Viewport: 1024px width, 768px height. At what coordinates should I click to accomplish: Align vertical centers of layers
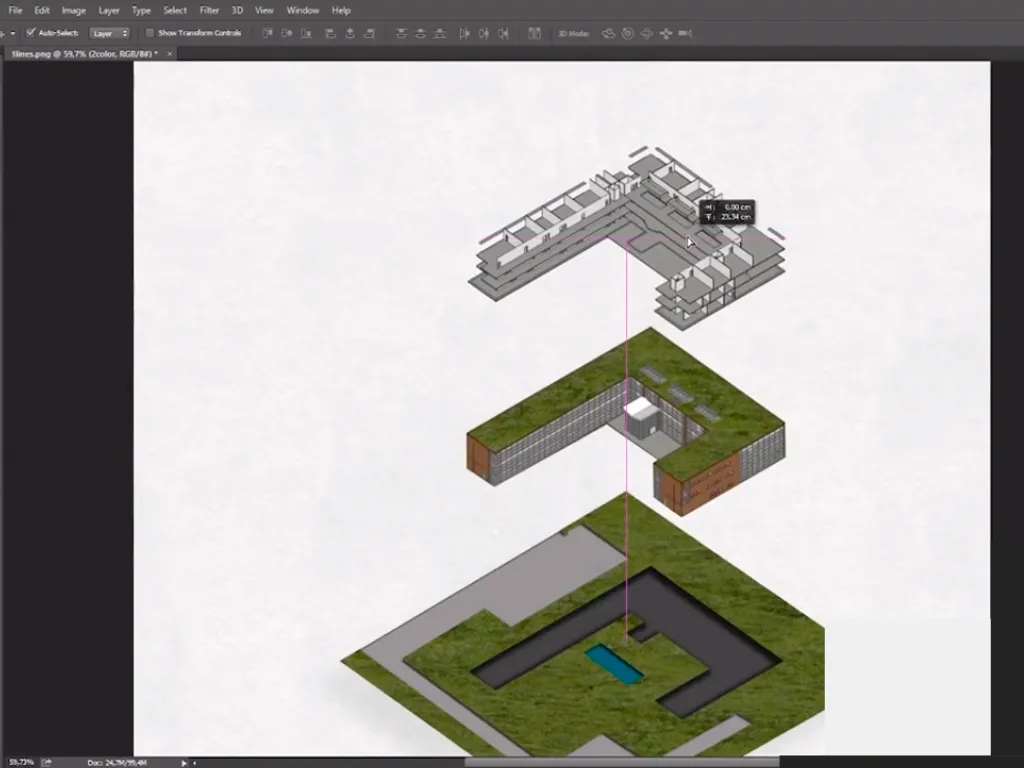coord(286,33)
